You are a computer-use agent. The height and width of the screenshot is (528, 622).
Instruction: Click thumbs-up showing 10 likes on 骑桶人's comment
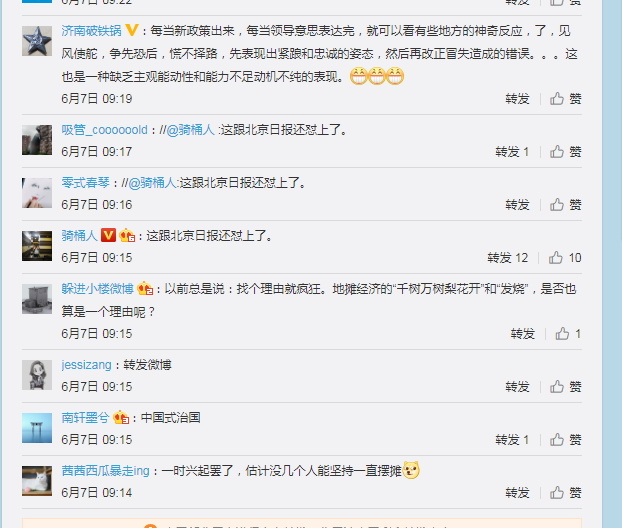pos(565,258)
